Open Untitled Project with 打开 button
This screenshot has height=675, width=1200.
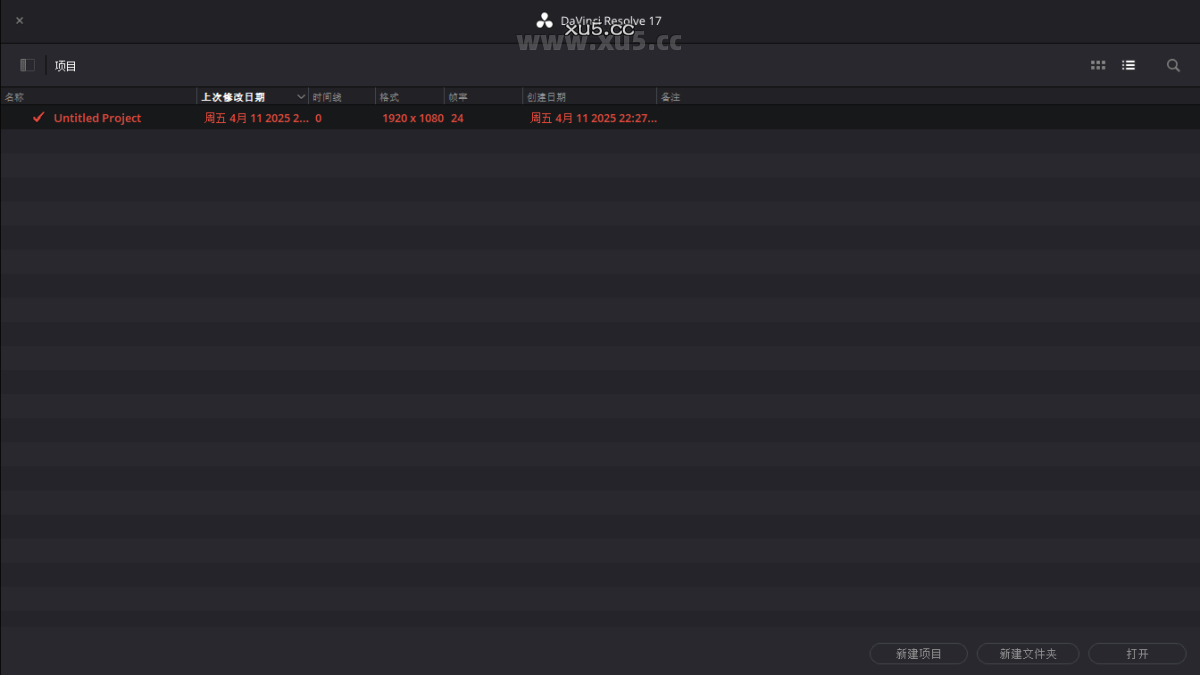click(x=1137, y=653)
